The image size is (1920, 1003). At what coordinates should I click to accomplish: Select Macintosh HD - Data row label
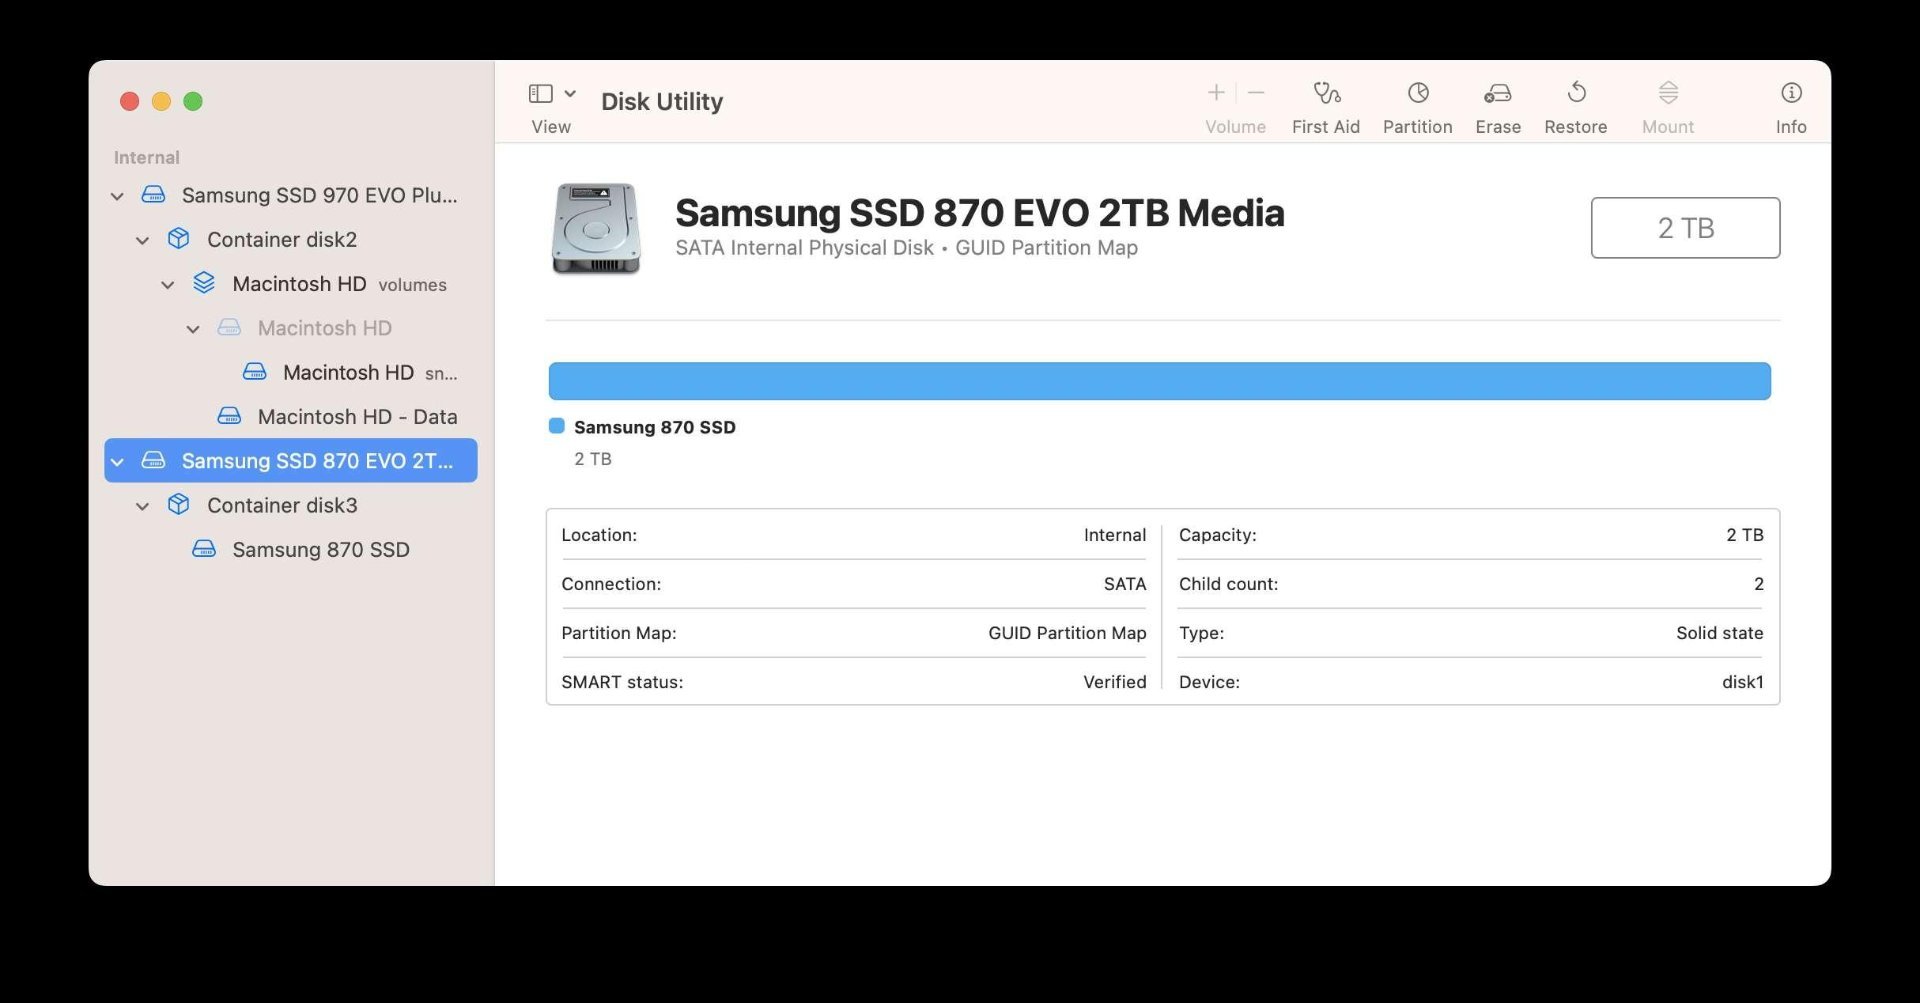tap(357, 416)
